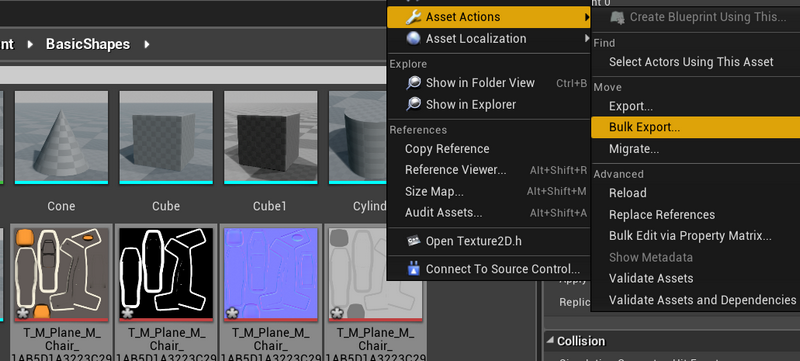
Task: Expand the breadcrumb arrow before BasicShapes
Action: 30,44
